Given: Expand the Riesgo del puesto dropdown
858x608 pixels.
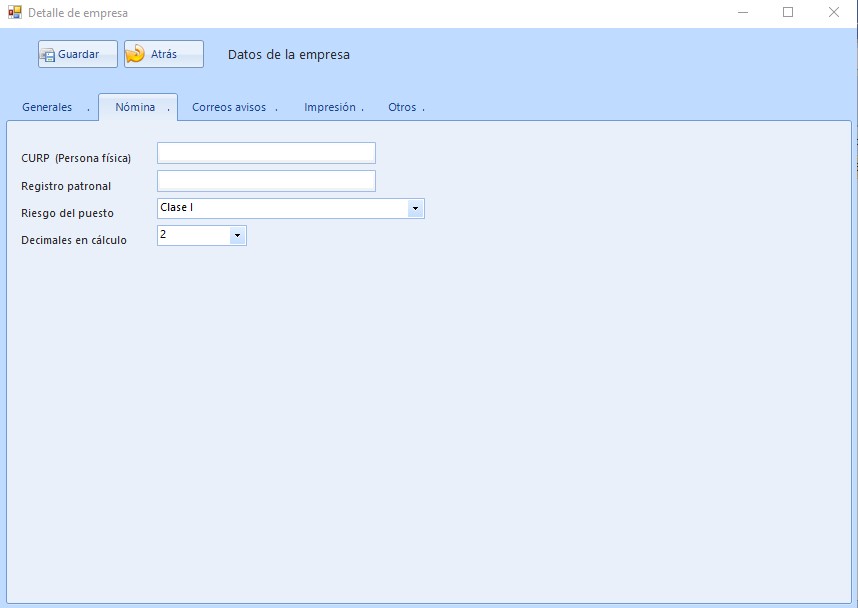Looking at the screenshot, I should (x=415, y=209).
